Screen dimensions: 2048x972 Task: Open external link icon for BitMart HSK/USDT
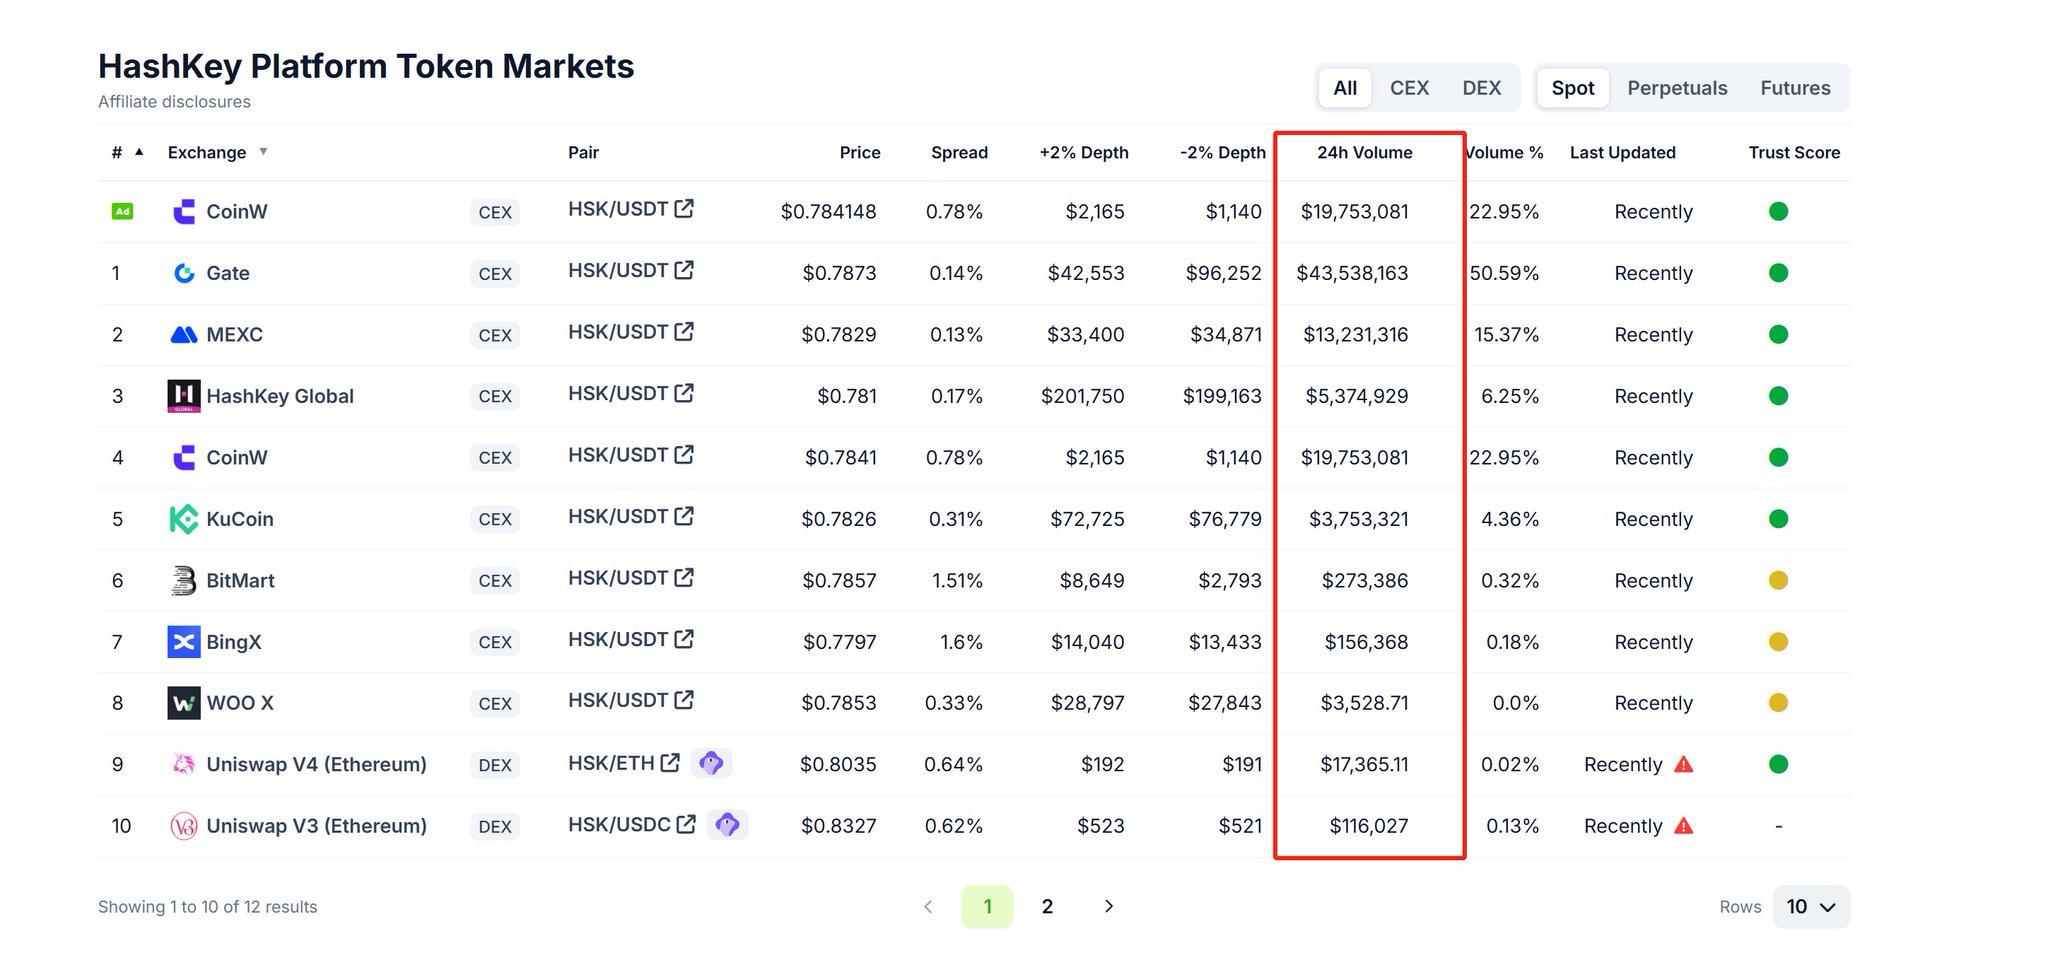684,577
